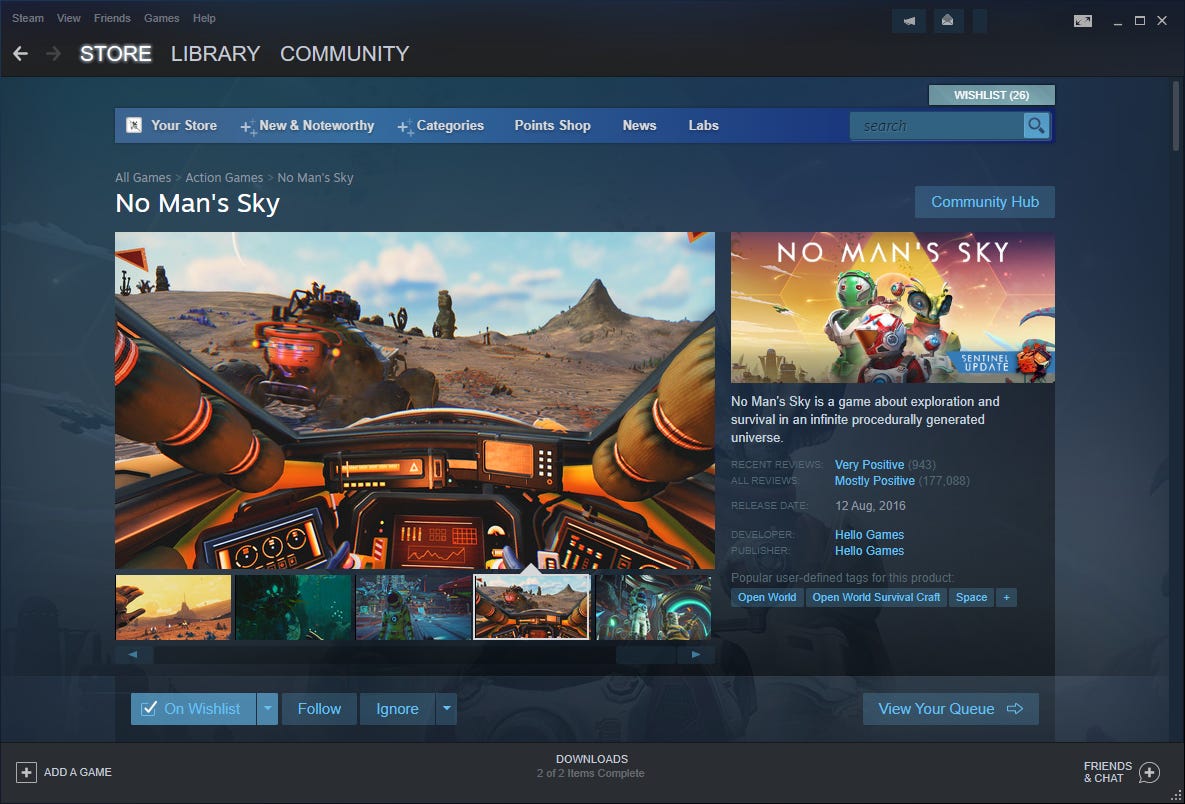Click the Action Games breadcrumb
The width and height of the screenshot is (1185, 804).
point(224,178)
